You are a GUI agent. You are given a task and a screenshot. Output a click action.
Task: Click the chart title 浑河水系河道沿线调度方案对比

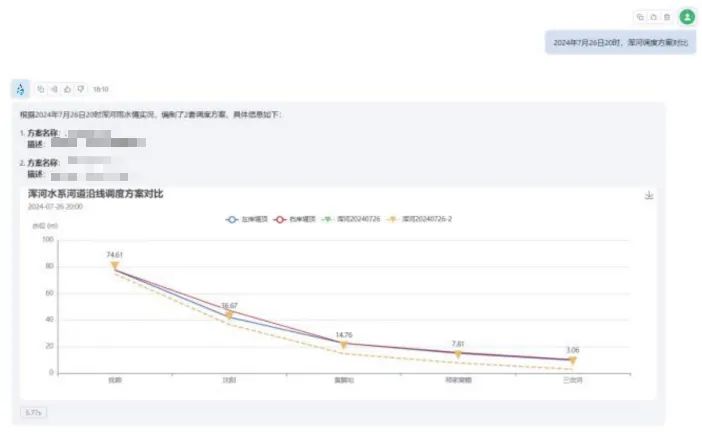96,194
